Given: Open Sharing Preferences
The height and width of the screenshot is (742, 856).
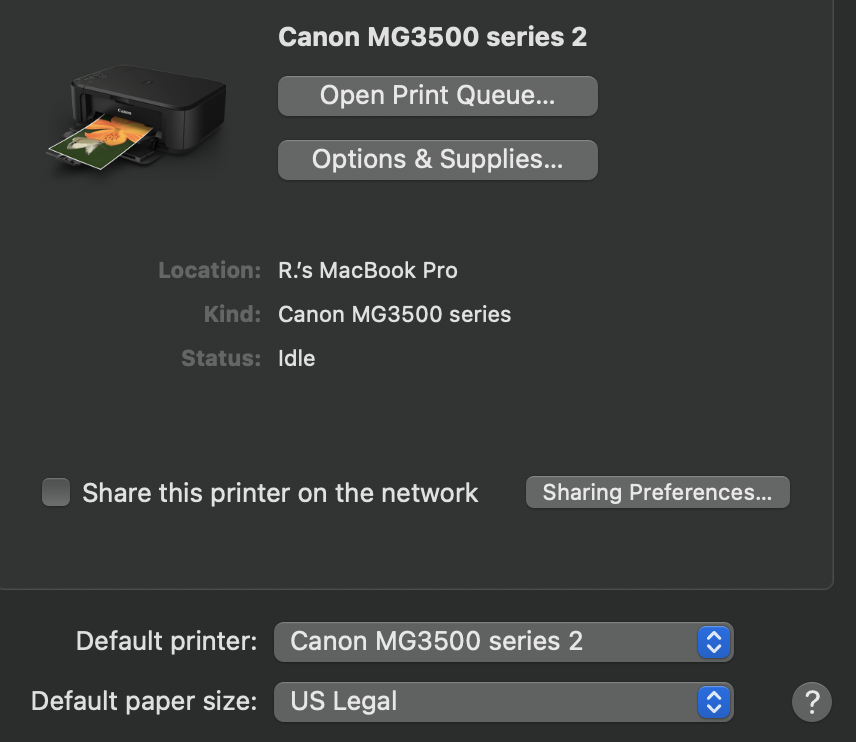Looking at the screenshot, I should (x=657, y=492).
